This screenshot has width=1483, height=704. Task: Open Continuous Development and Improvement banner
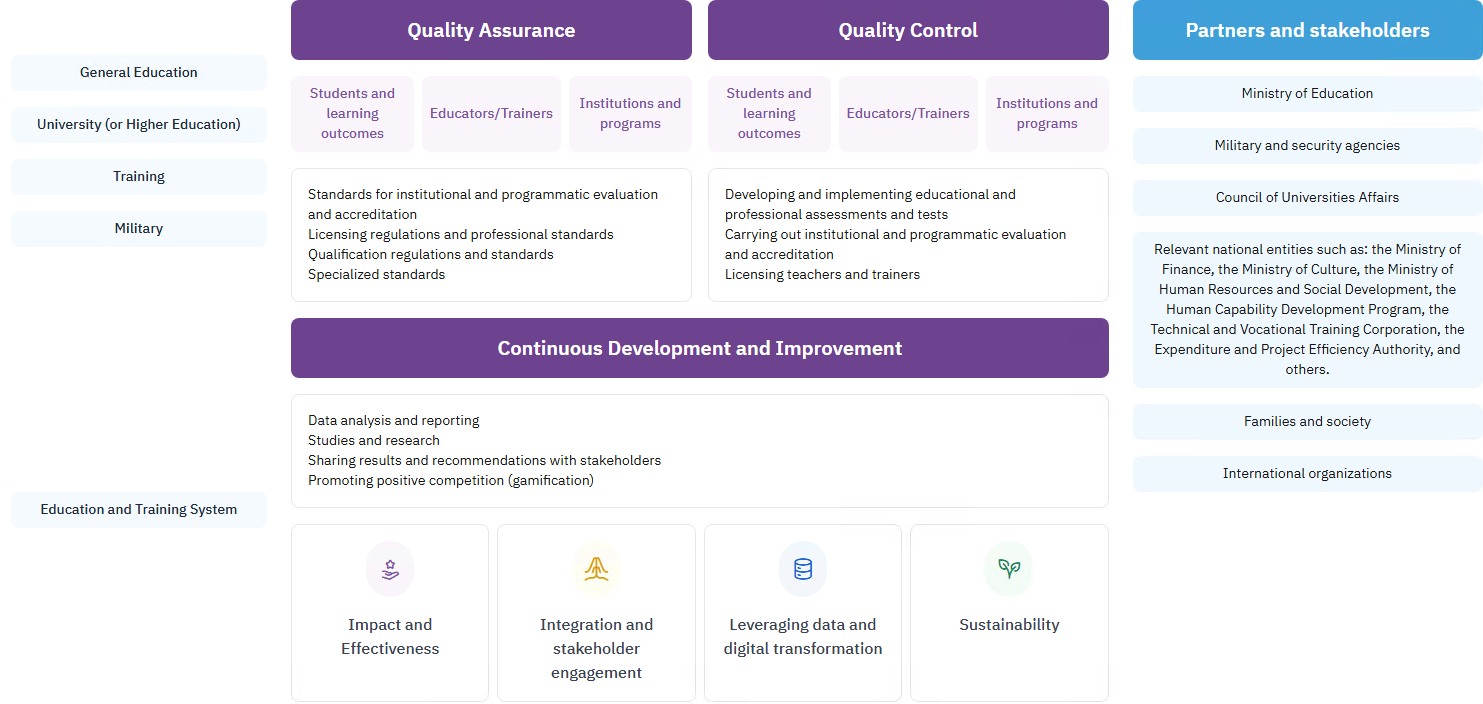tap(699, 348)
